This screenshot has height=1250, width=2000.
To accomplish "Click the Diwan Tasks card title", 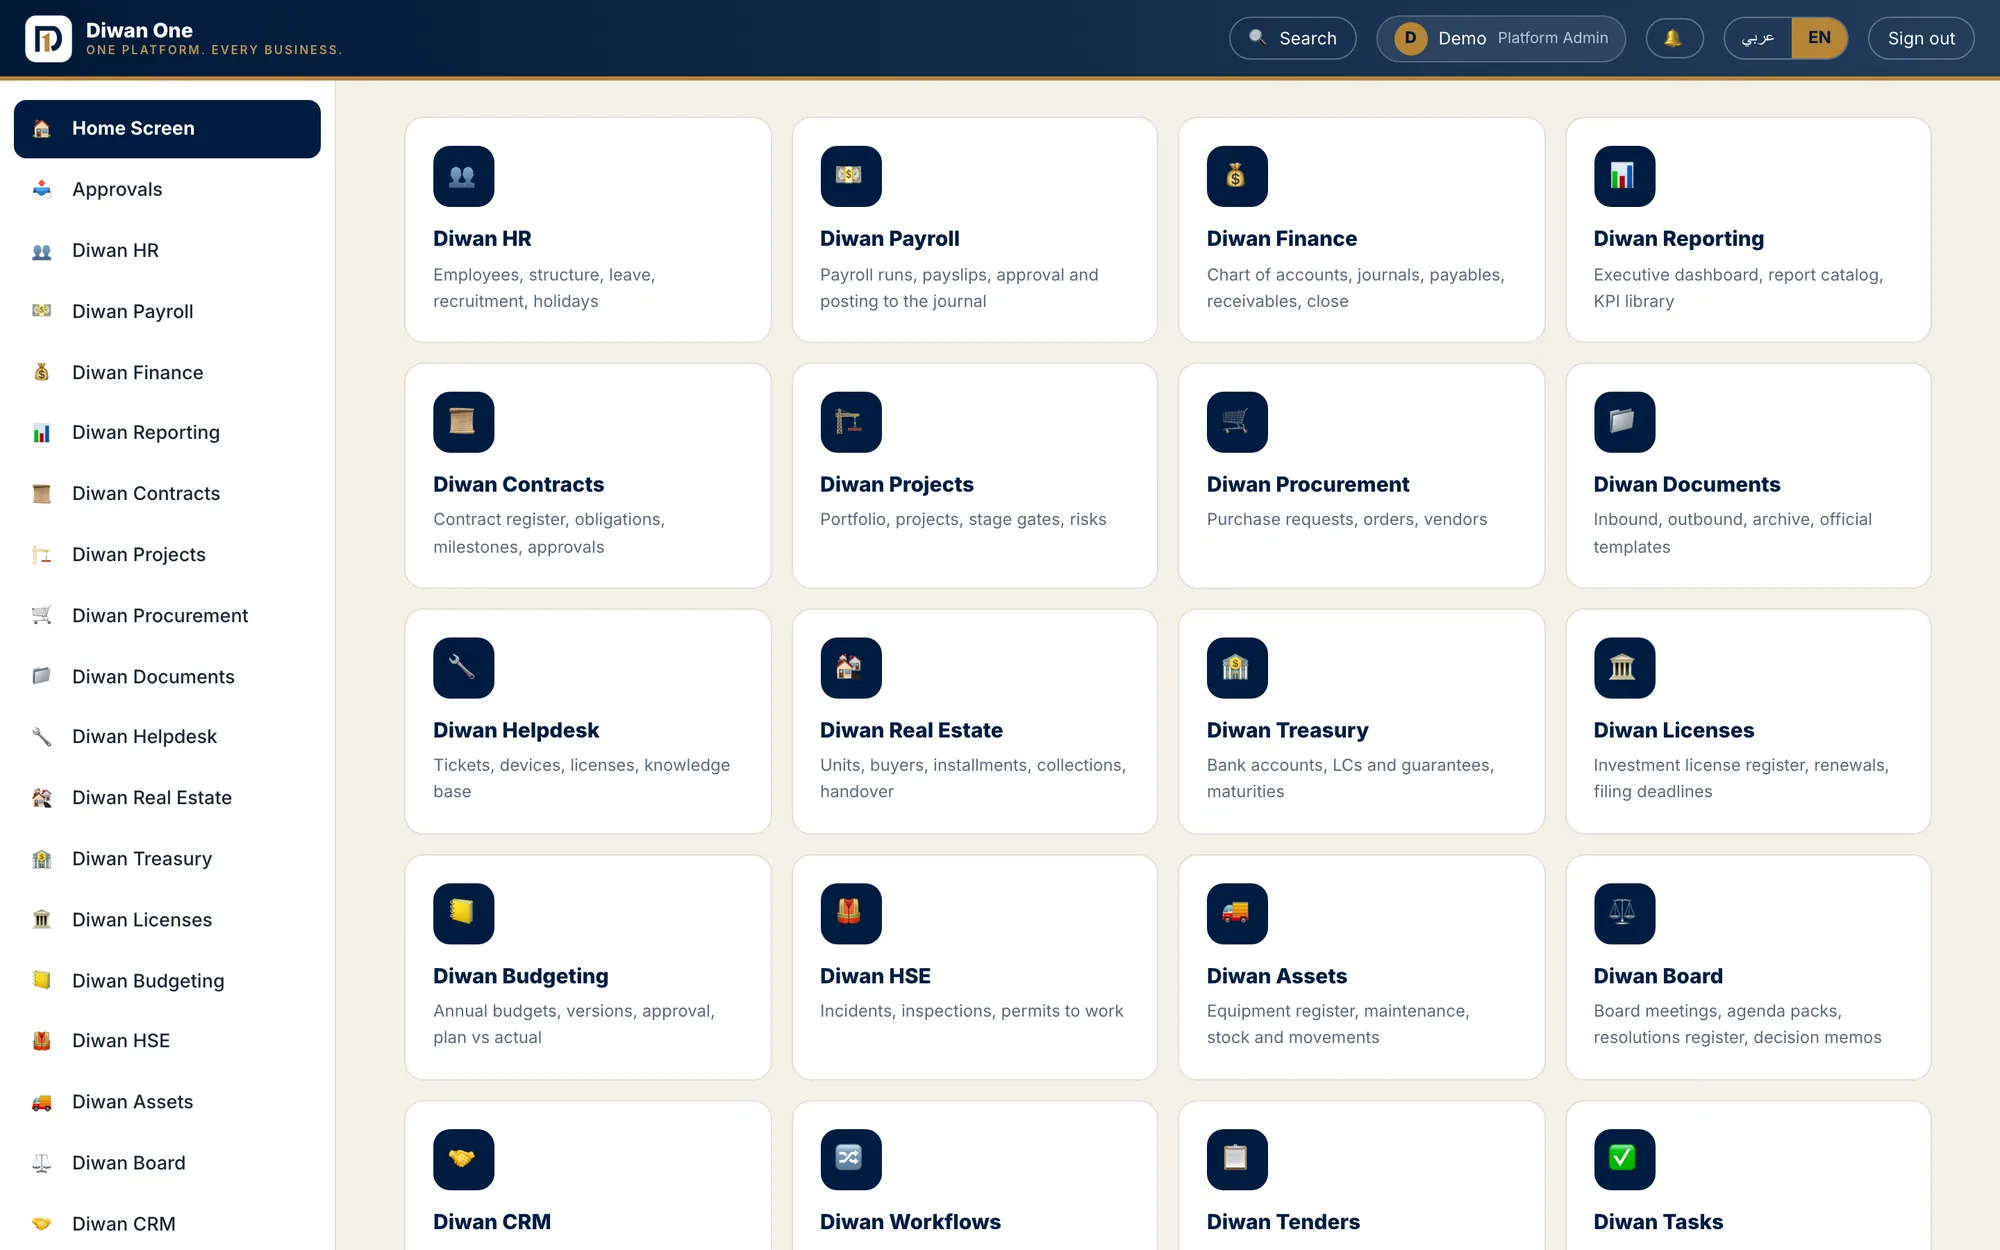I will click(1658, 1222).
